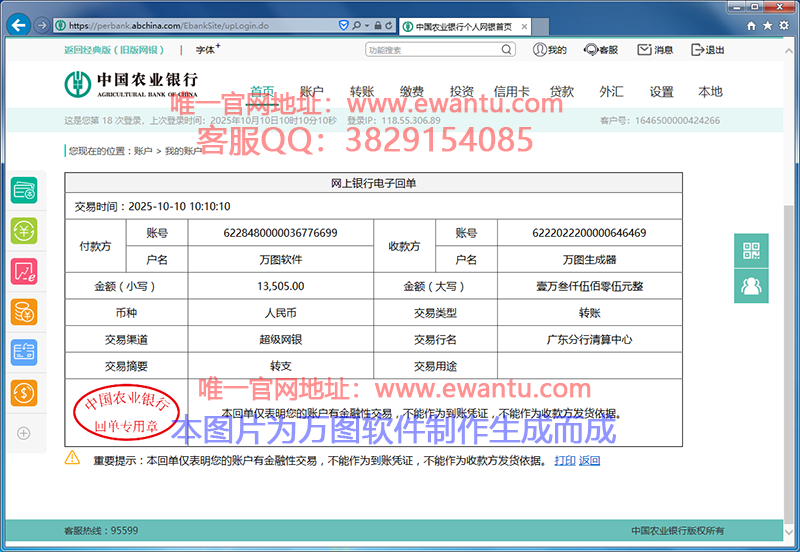This screenshot has height=552, width=800.
Task: Click the browser back arrow button
Action: coord(18,25)
